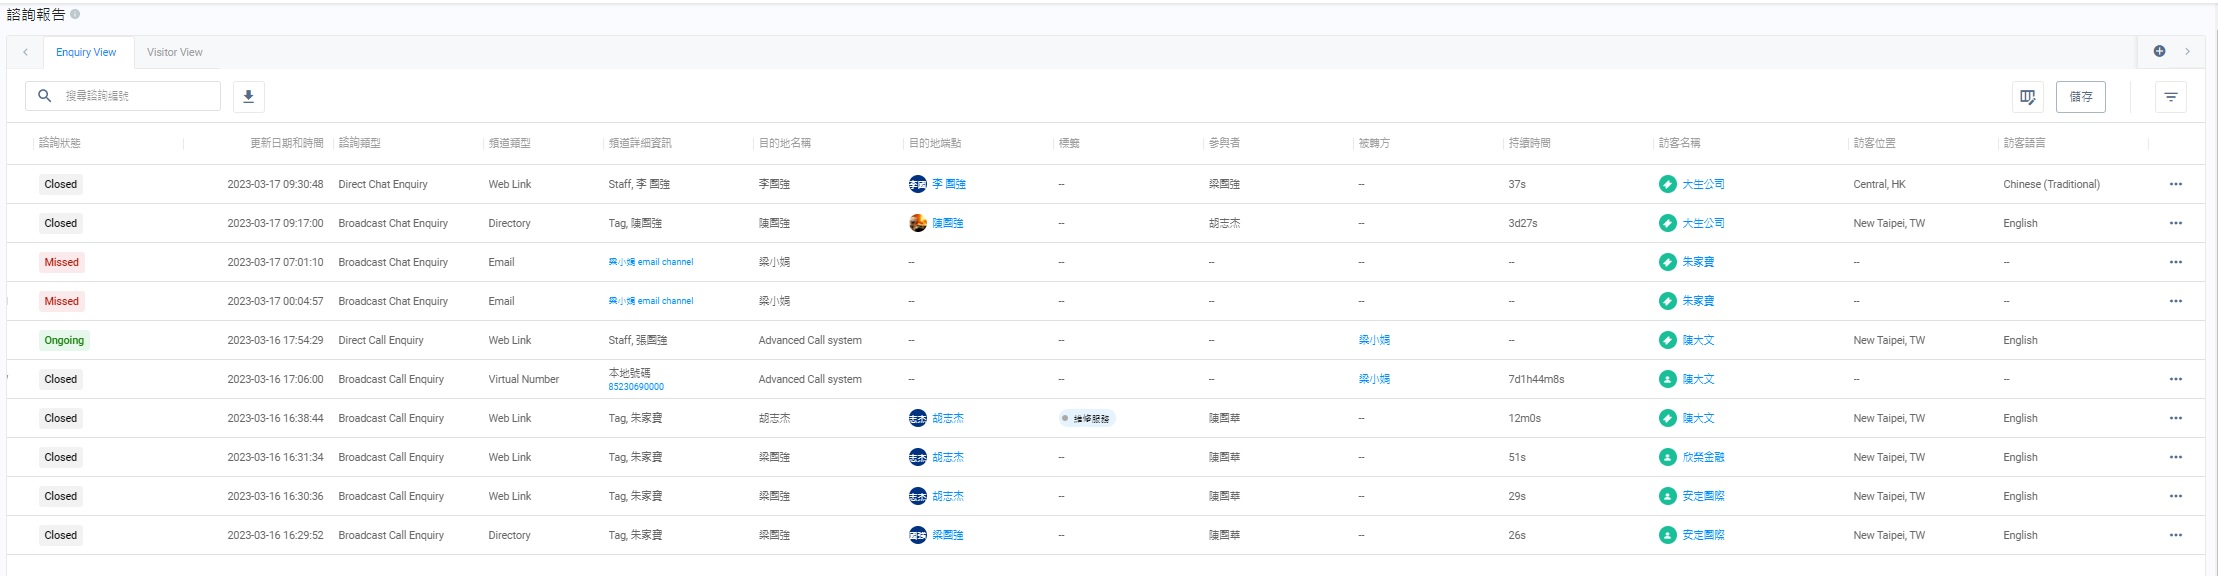Open row menu for the 16:29:52 enquiry
This screenshot has width=2218, height=576.
(2175, 535)
